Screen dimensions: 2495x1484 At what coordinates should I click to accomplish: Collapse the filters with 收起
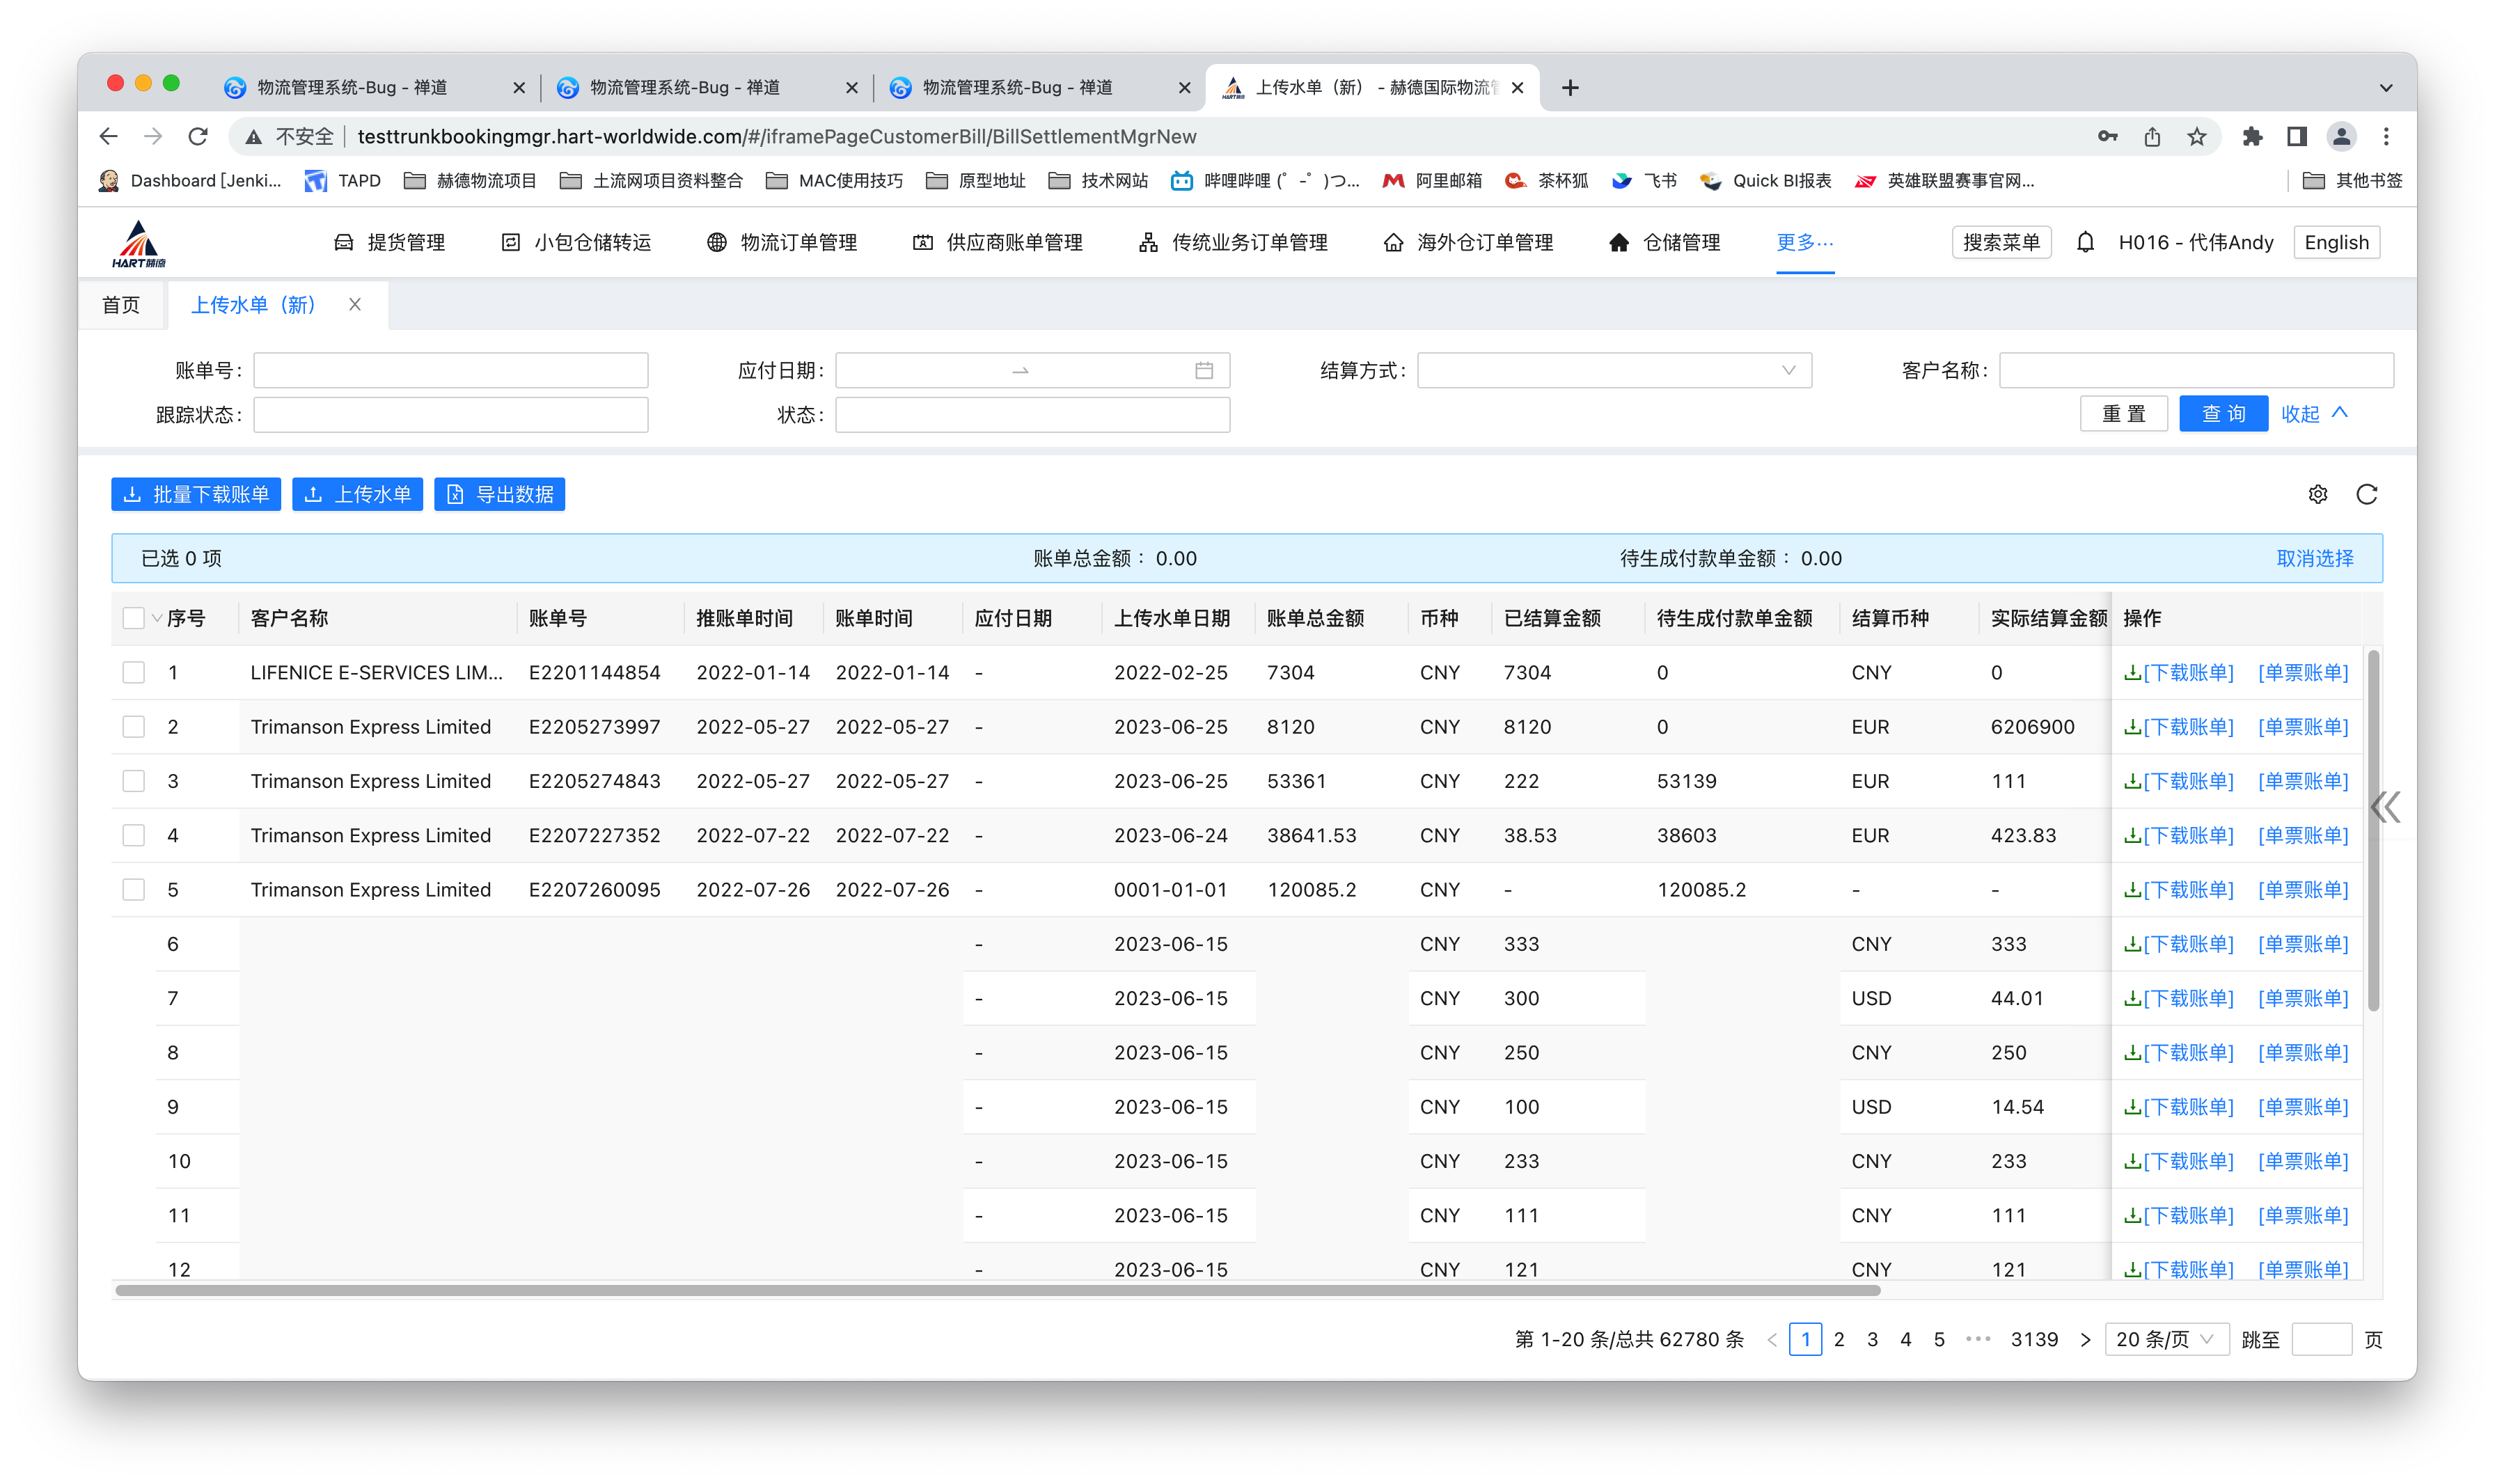coord(2313,413)
